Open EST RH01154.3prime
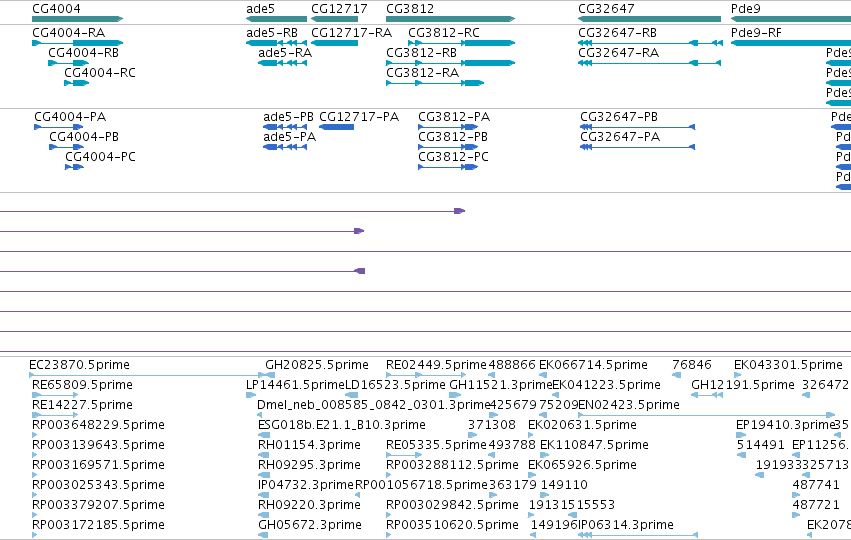Screen dimensions: 851x540 click(x=309, y=445)
